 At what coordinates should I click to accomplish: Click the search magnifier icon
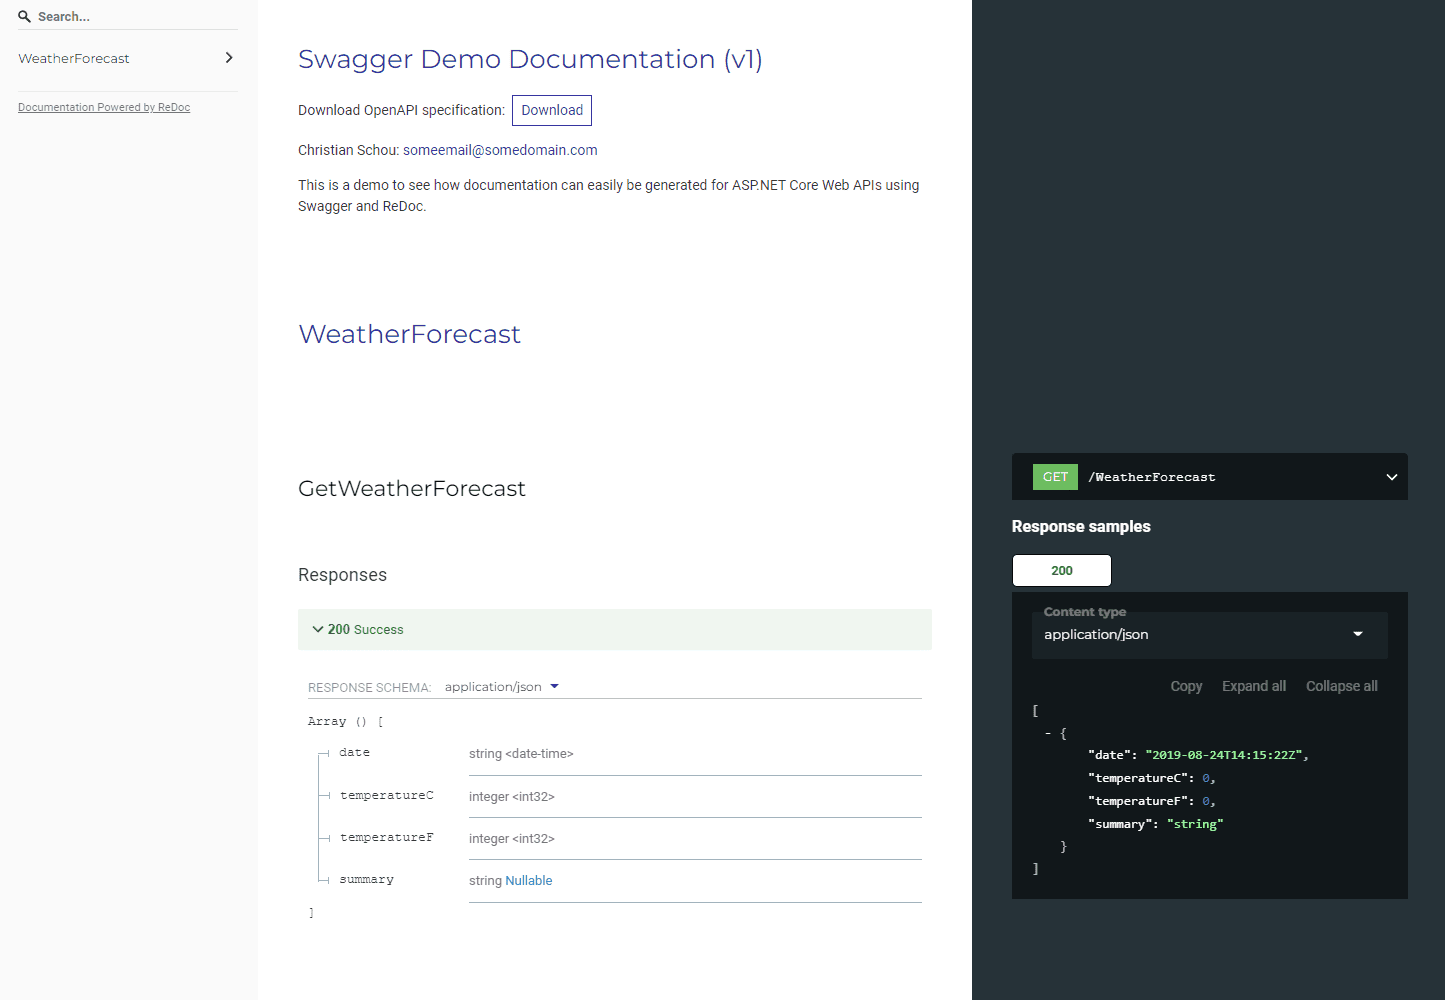pyautogui.click(x=24, y=16)
